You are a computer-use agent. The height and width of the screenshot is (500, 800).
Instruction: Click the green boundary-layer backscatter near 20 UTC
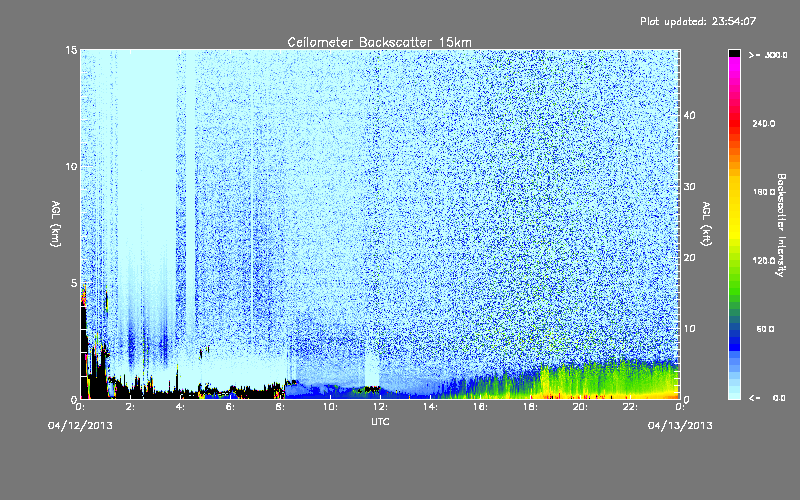pyautogui.click(x=580, y=380)
